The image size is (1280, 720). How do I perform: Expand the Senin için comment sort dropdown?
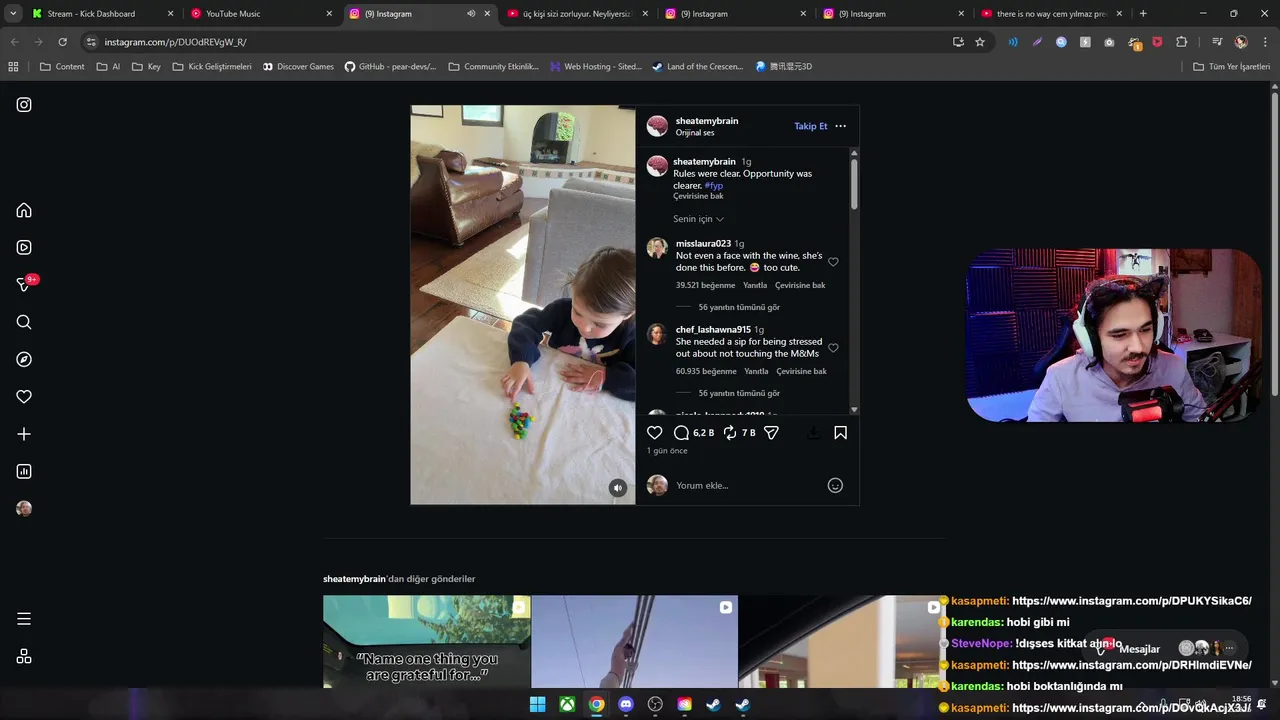[698, 219]
